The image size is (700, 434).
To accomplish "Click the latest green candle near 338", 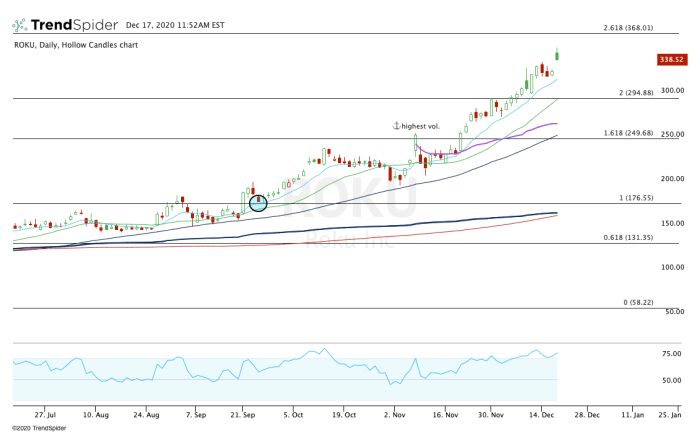I will tap(557, 55).
